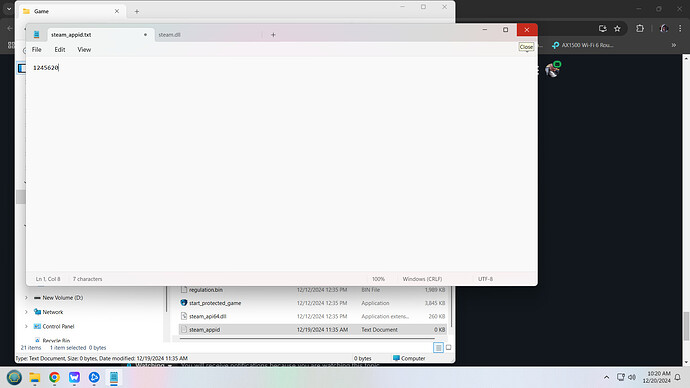Expand the New Volume (D:) tree node
Screen dimensions: 690x388
[26, 298]
